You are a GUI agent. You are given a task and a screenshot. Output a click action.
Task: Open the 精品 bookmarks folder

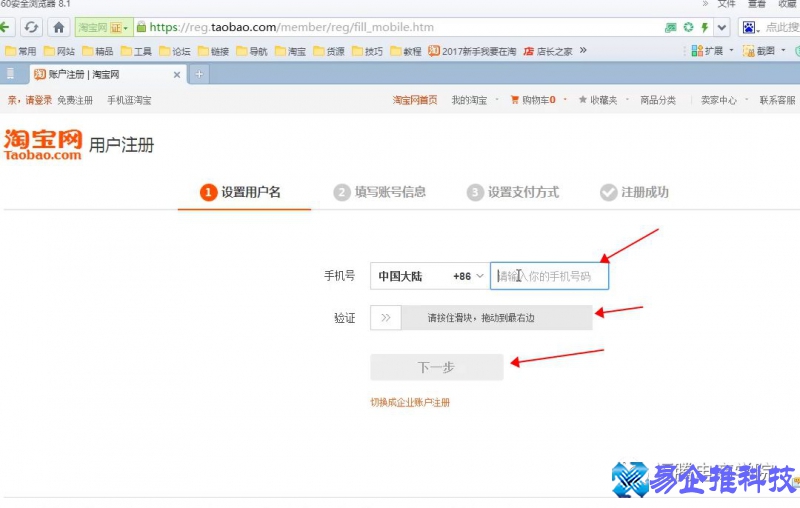click(97, 51)
